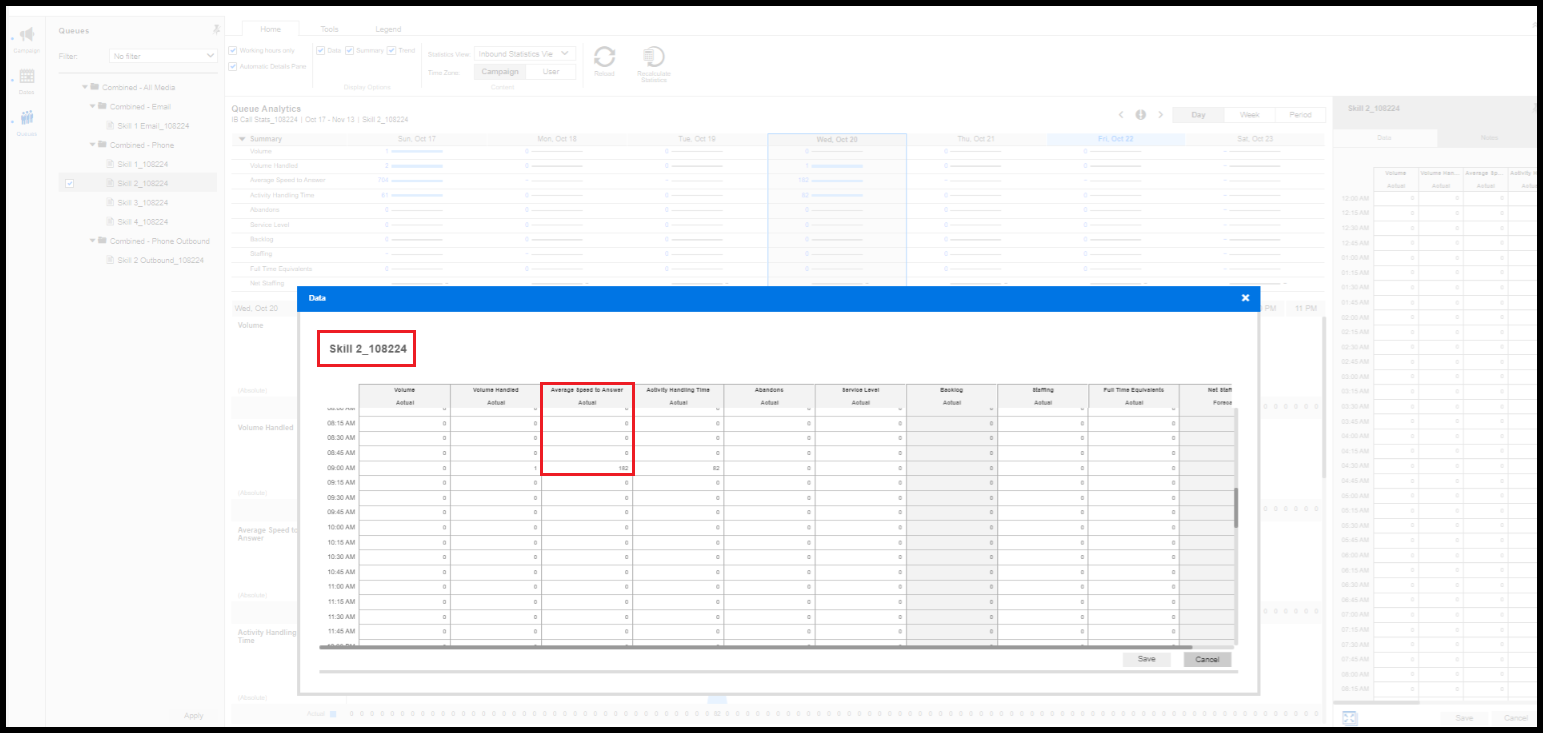Viewport: 1543px width, 733px height.
Task: Select the Week view tab
Action: coord(1250,115)
